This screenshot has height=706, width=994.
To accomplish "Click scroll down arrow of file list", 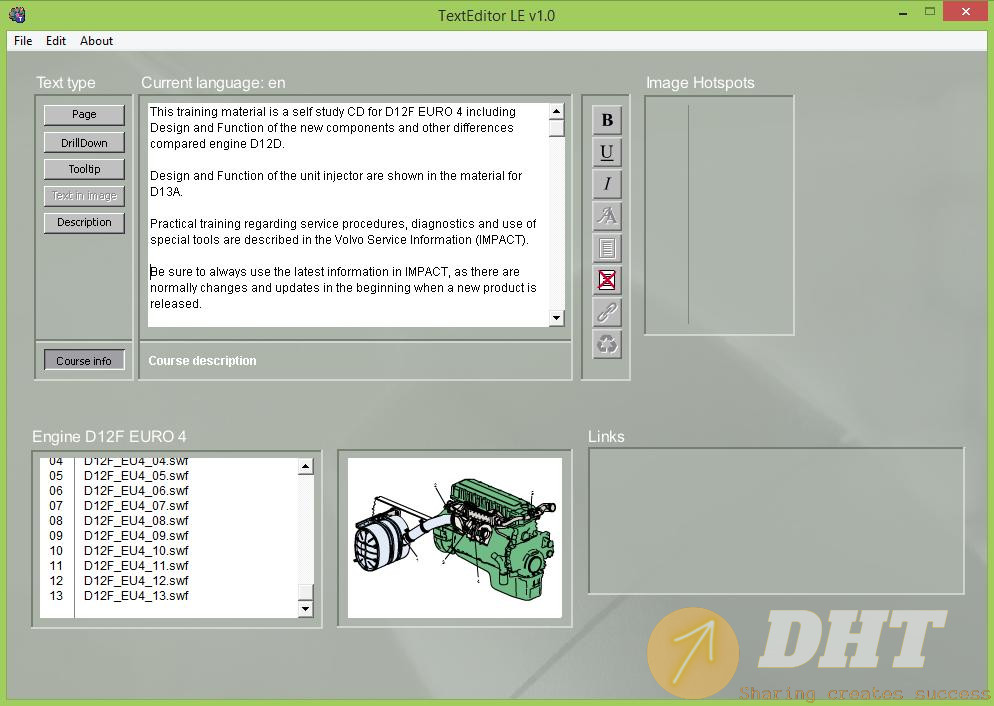I will [306, 609].
